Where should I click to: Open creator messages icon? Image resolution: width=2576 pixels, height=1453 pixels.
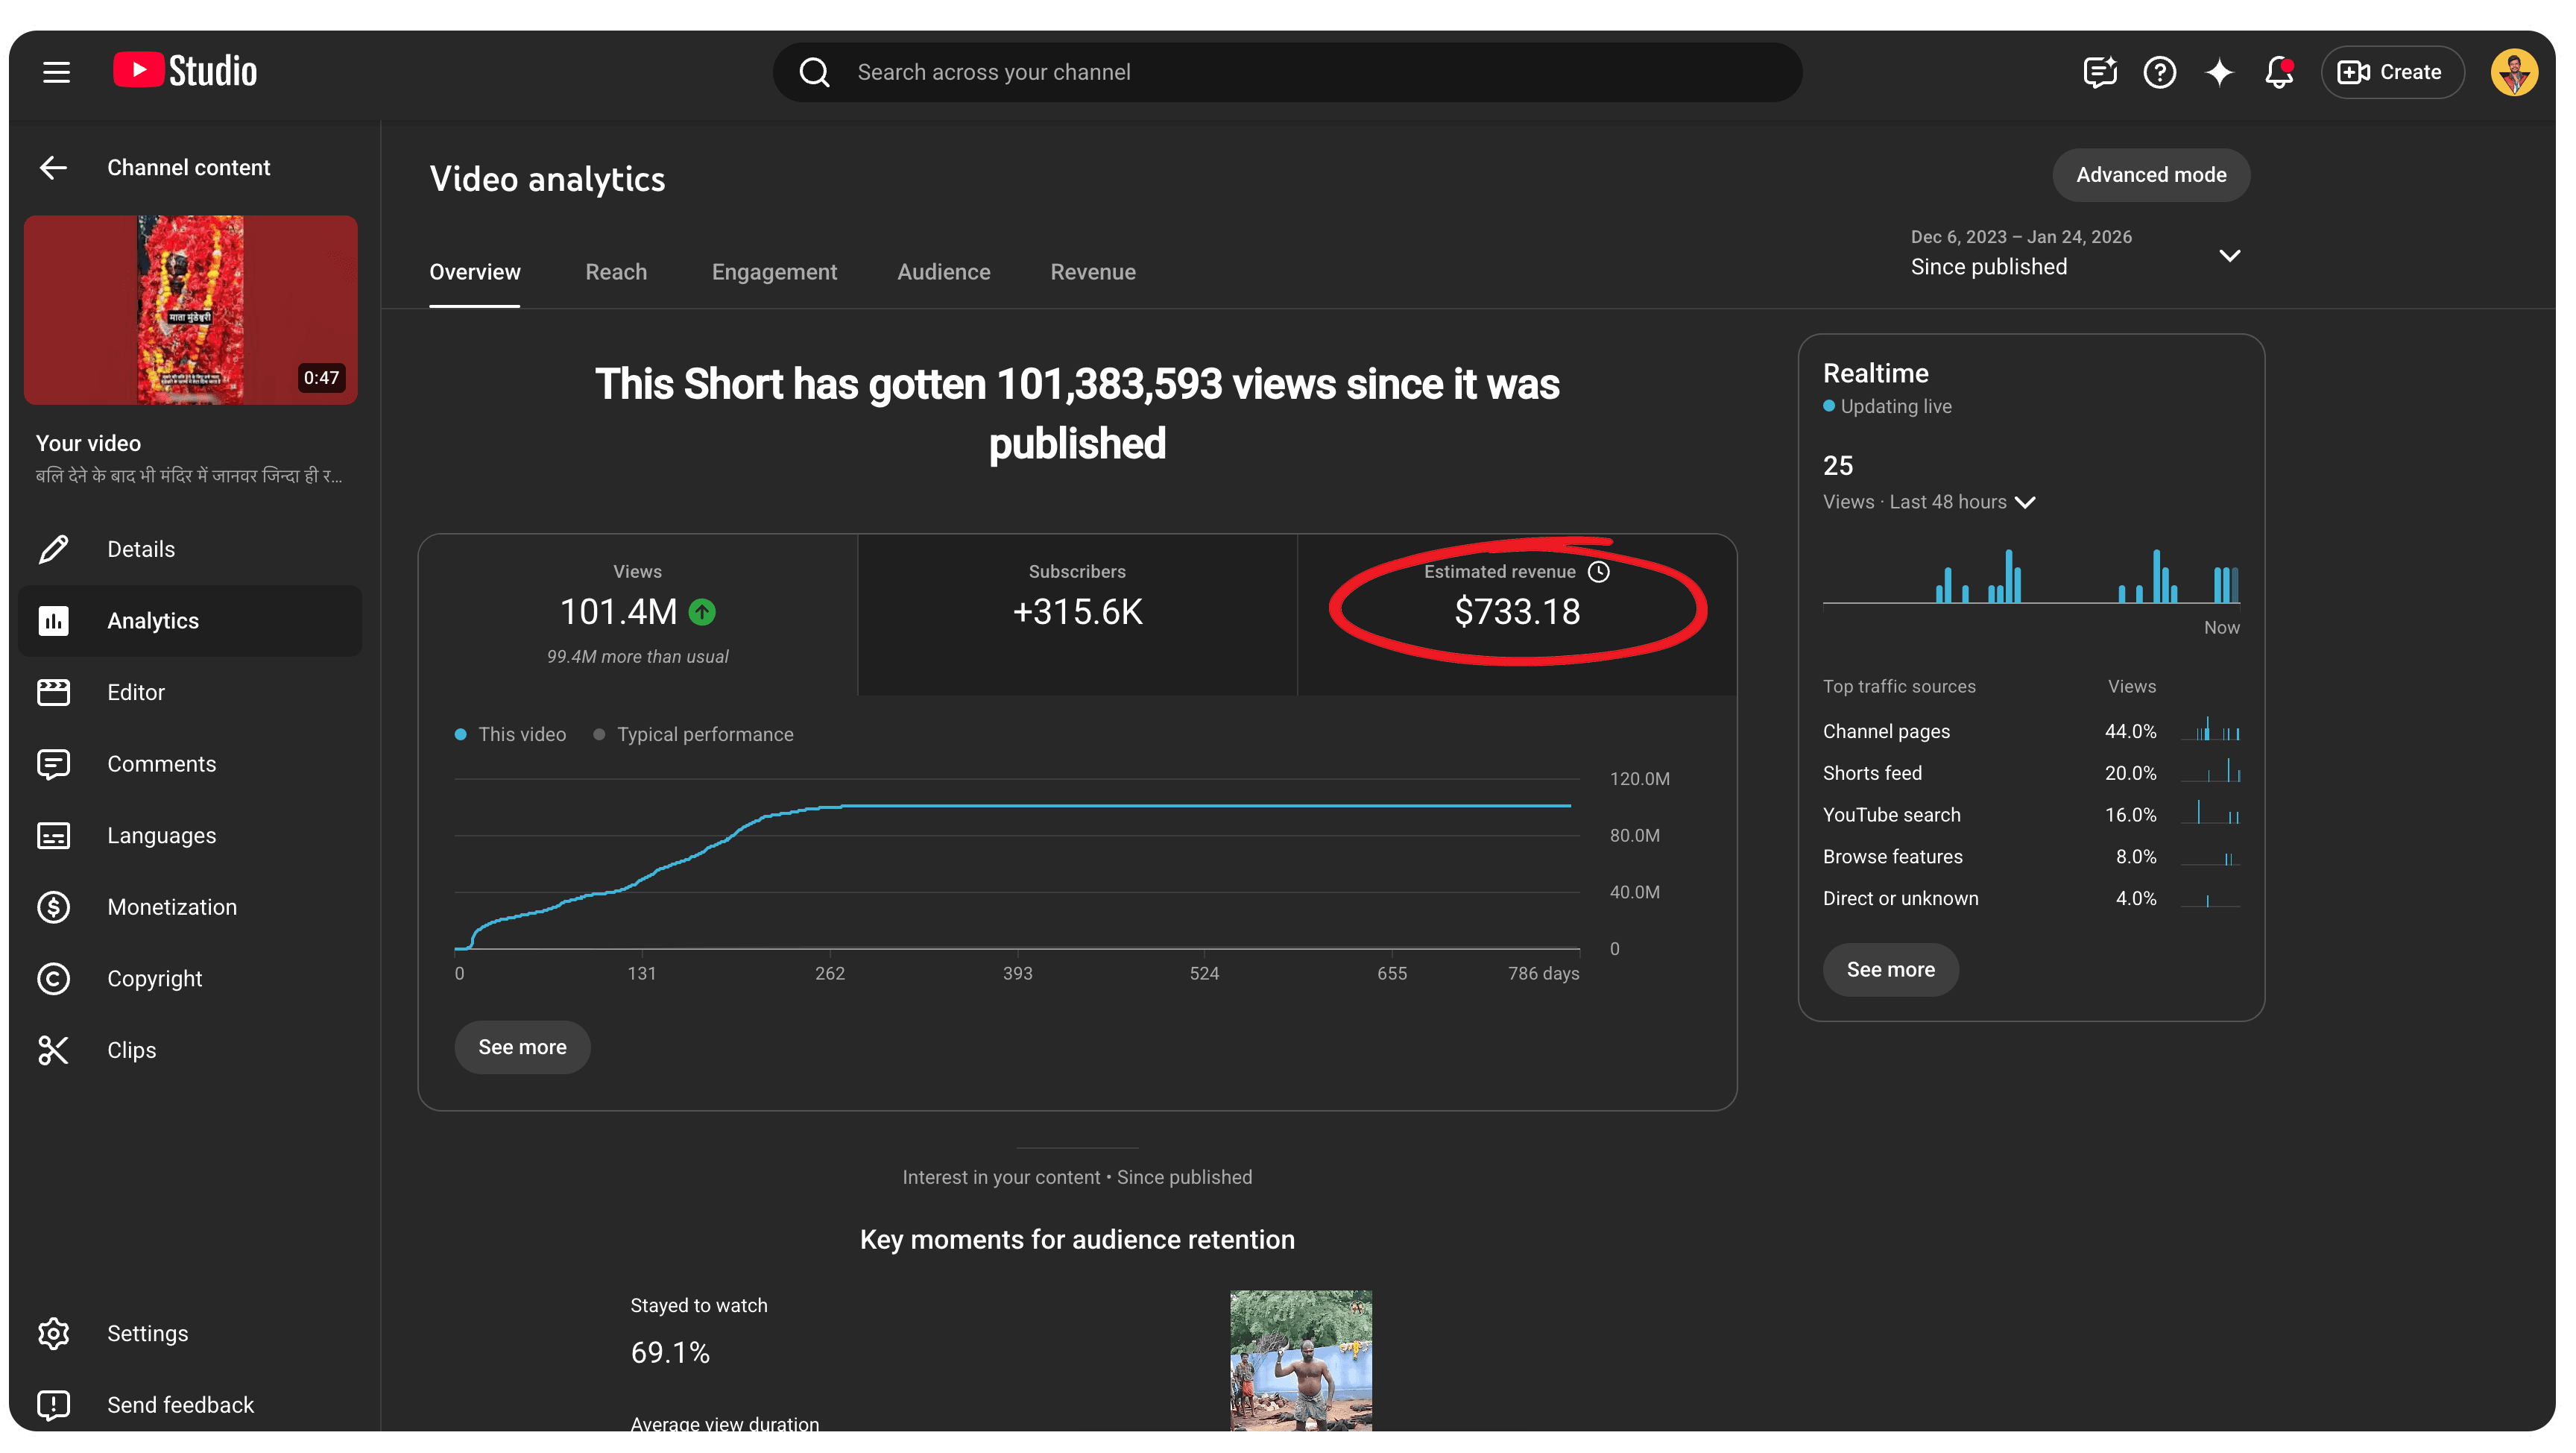[2099, 71]
